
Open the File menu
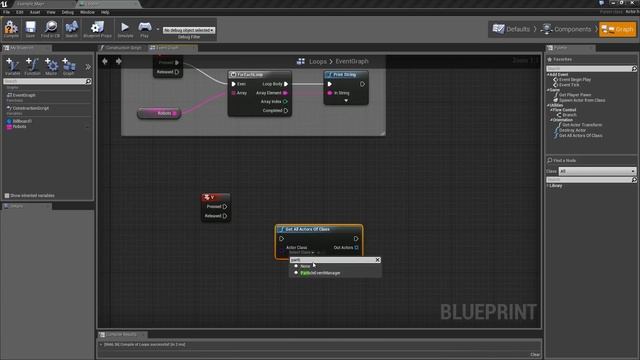(7, 12)
